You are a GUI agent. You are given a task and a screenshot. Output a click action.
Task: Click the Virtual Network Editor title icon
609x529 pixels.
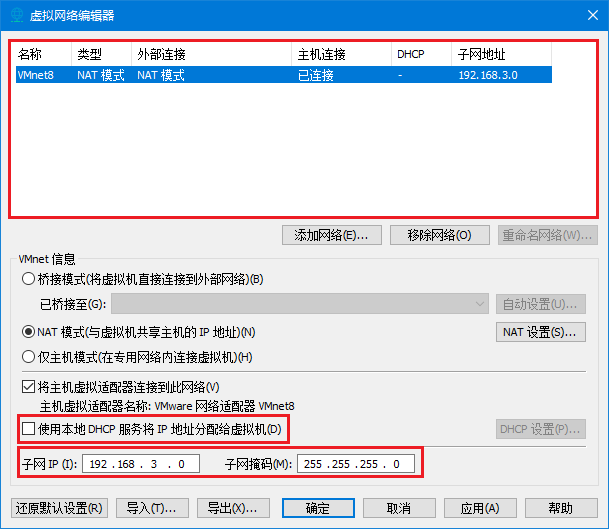coord(15,15)
